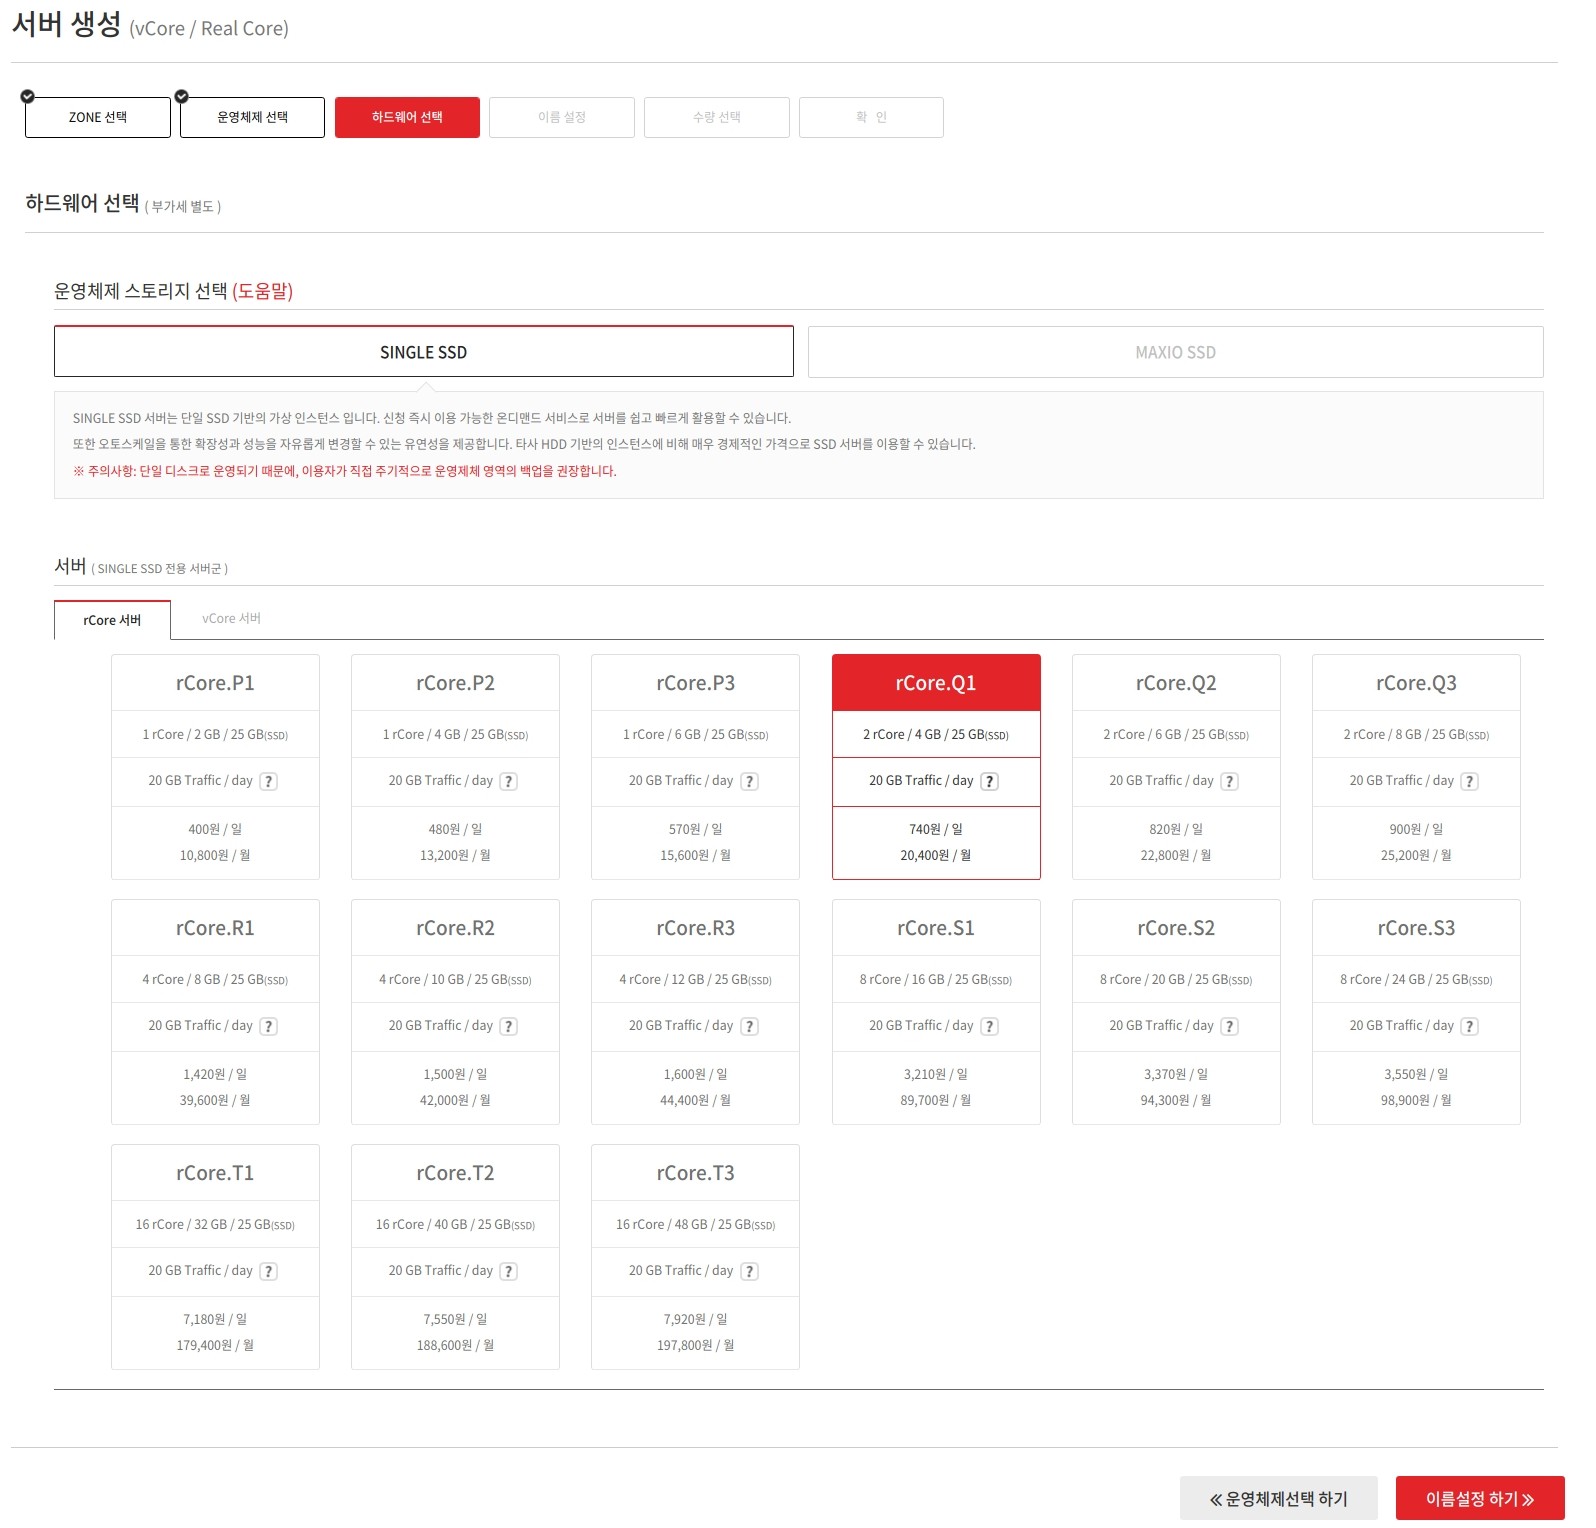Click traffic question icon in rCore.T1
Viewport: 1596px width, 1528px height.
(x=268, y=1271)
